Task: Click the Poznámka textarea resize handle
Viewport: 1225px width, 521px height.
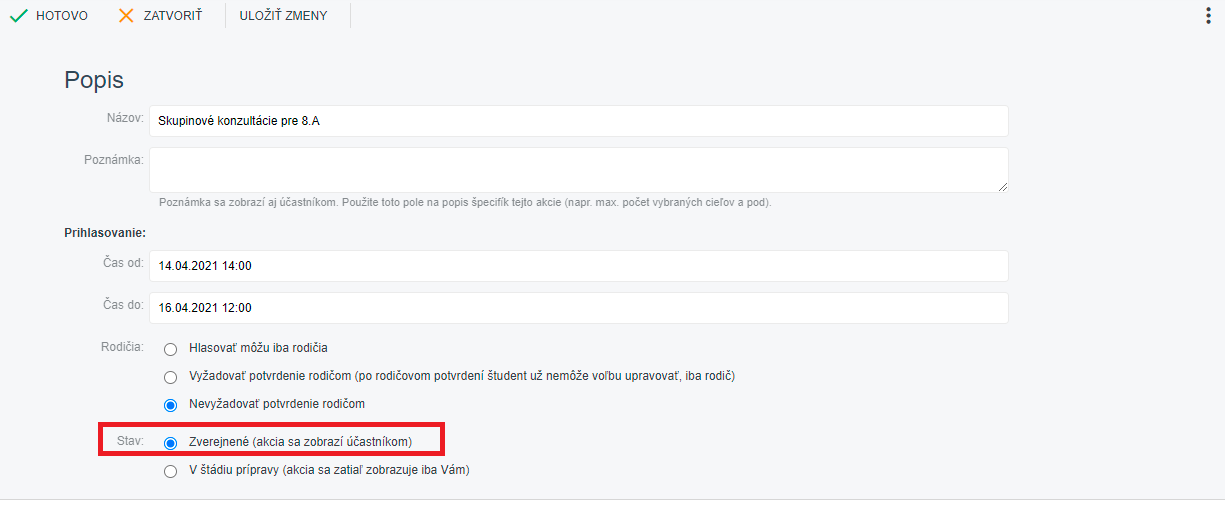Action: pyautogui.click(x=1002, y=186)
